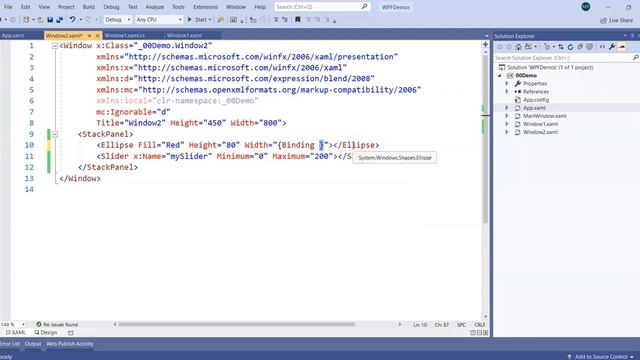This screenshot has height=360, width=640.
Task: Click the swap panes icon beside the Design tab
Action: [71, 333]
